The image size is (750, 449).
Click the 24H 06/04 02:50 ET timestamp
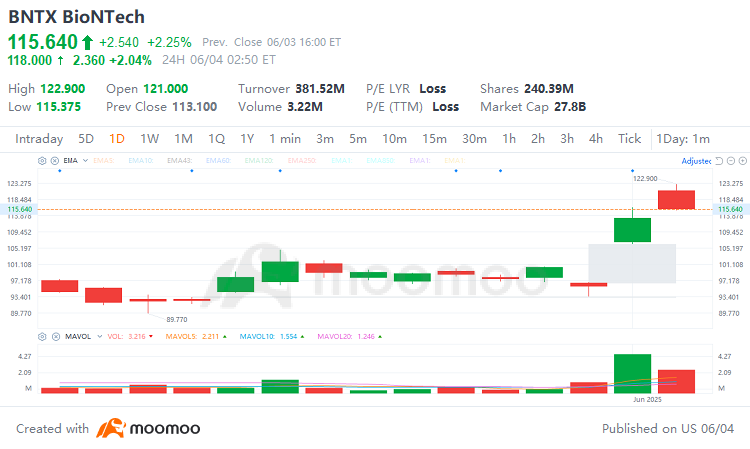click(219, 60)
